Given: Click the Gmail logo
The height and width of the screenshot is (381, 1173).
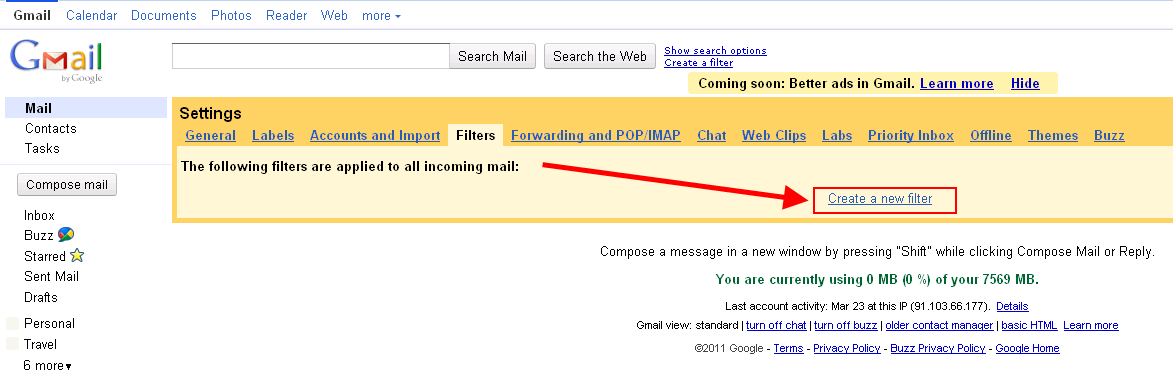Looking at the screenshot, I should [57, 61].
